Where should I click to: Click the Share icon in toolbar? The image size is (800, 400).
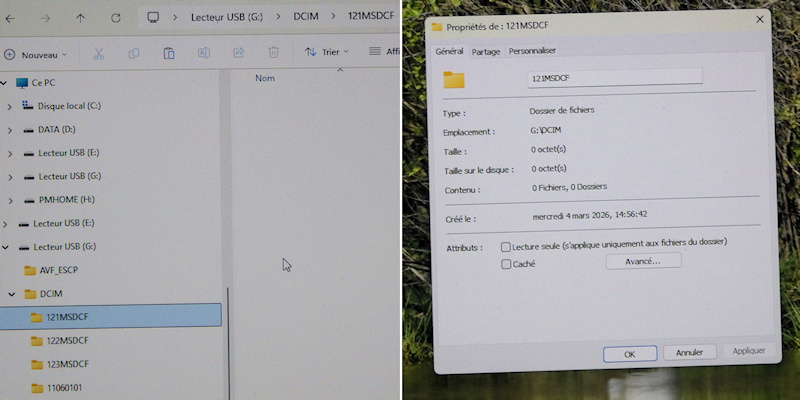[239, 53]
